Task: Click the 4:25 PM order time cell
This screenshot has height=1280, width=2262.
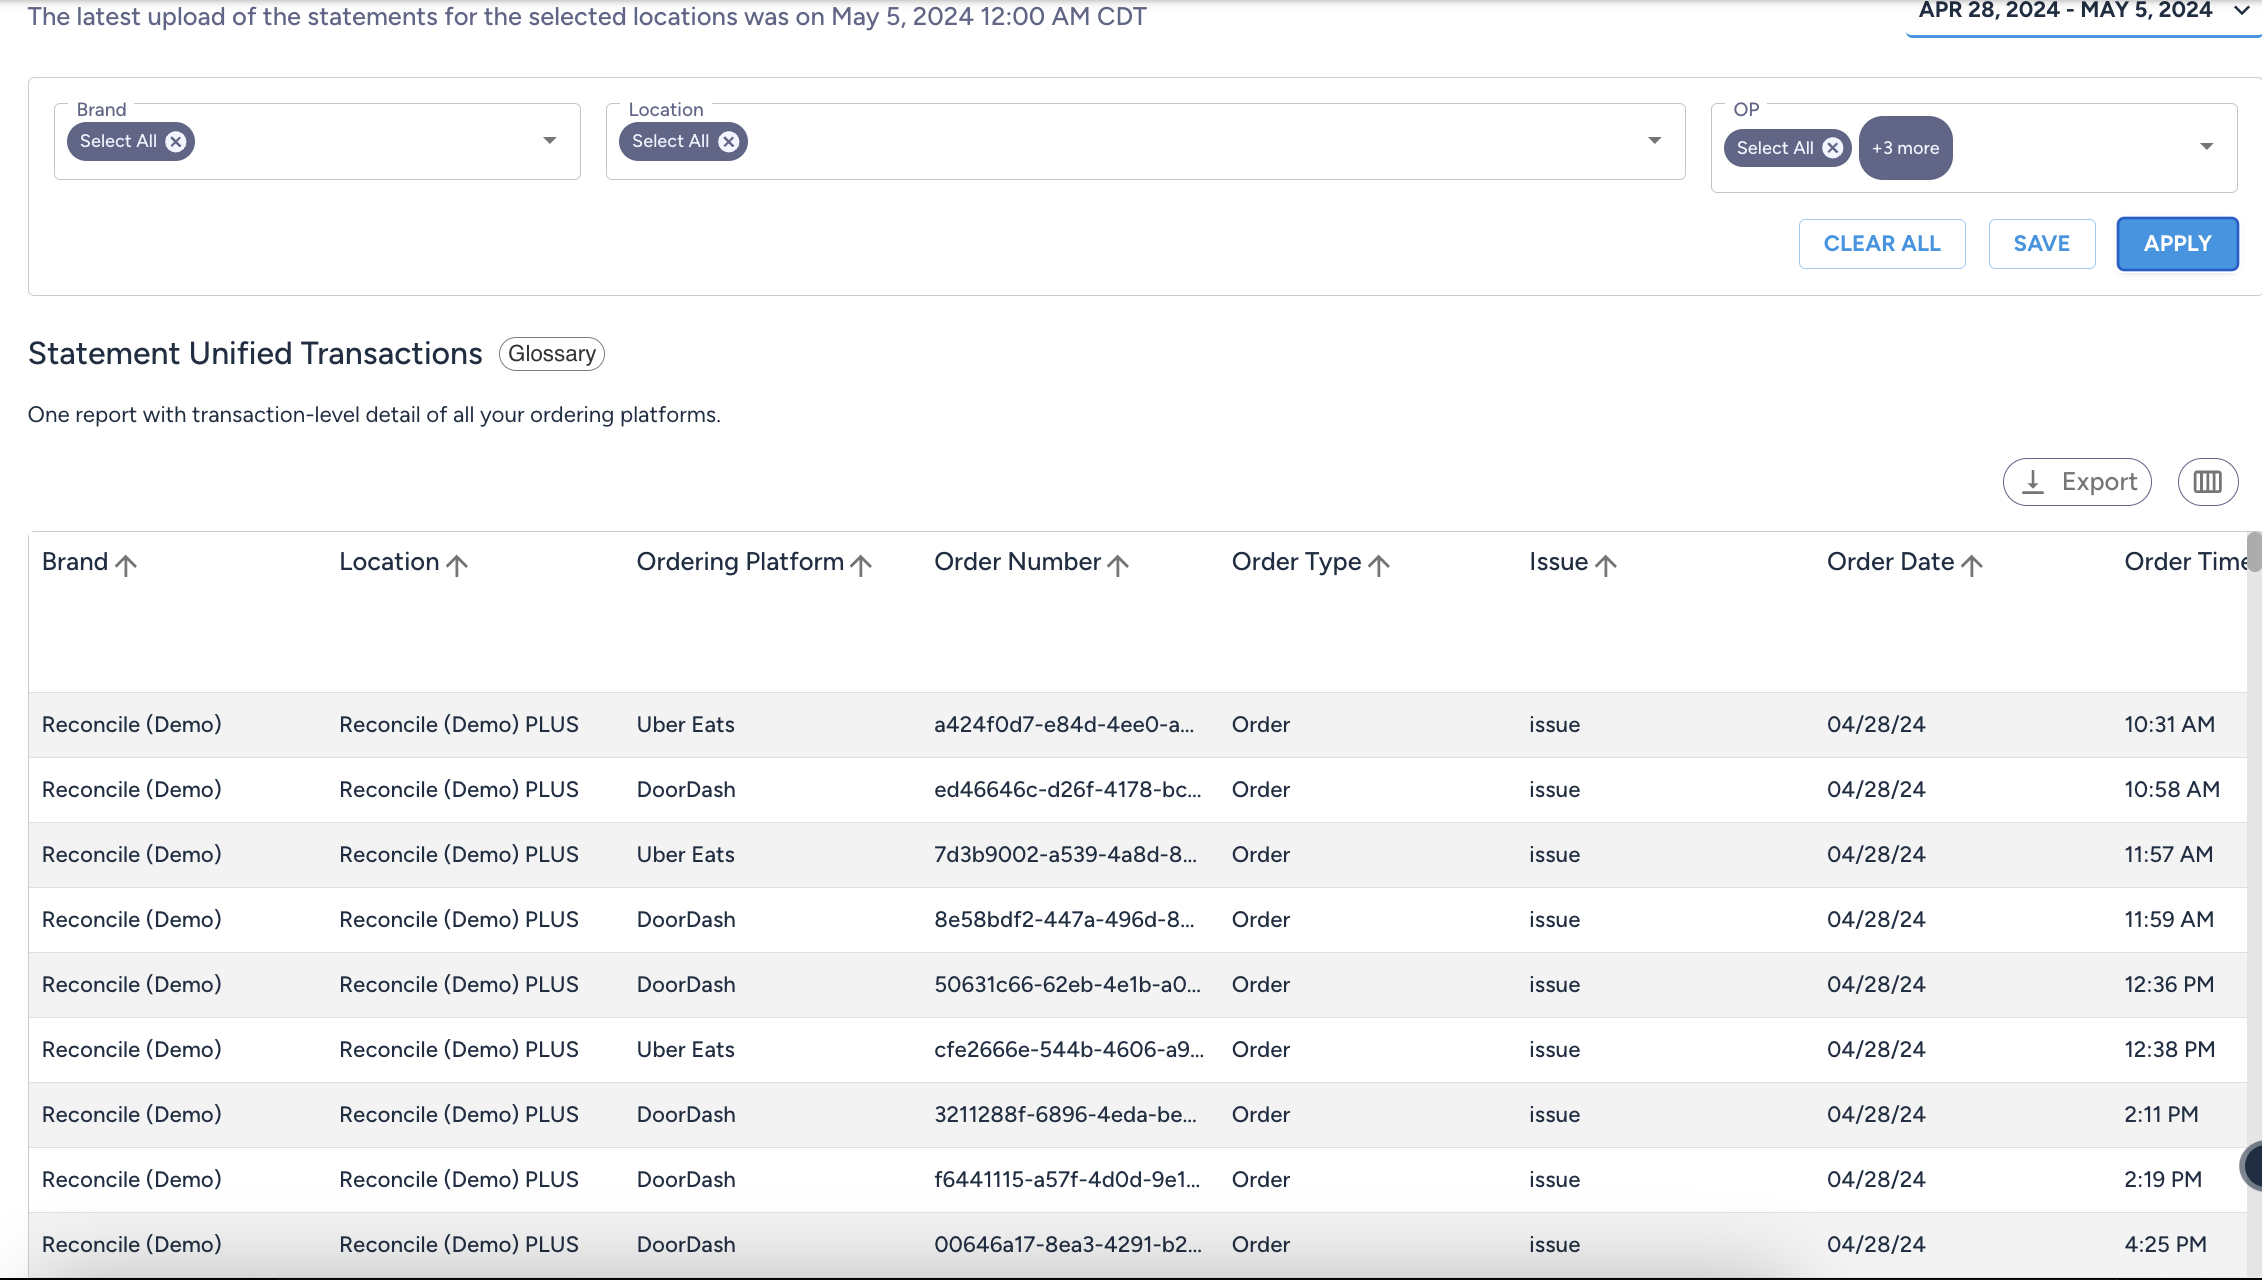Action: (x=2165, y=1245)
